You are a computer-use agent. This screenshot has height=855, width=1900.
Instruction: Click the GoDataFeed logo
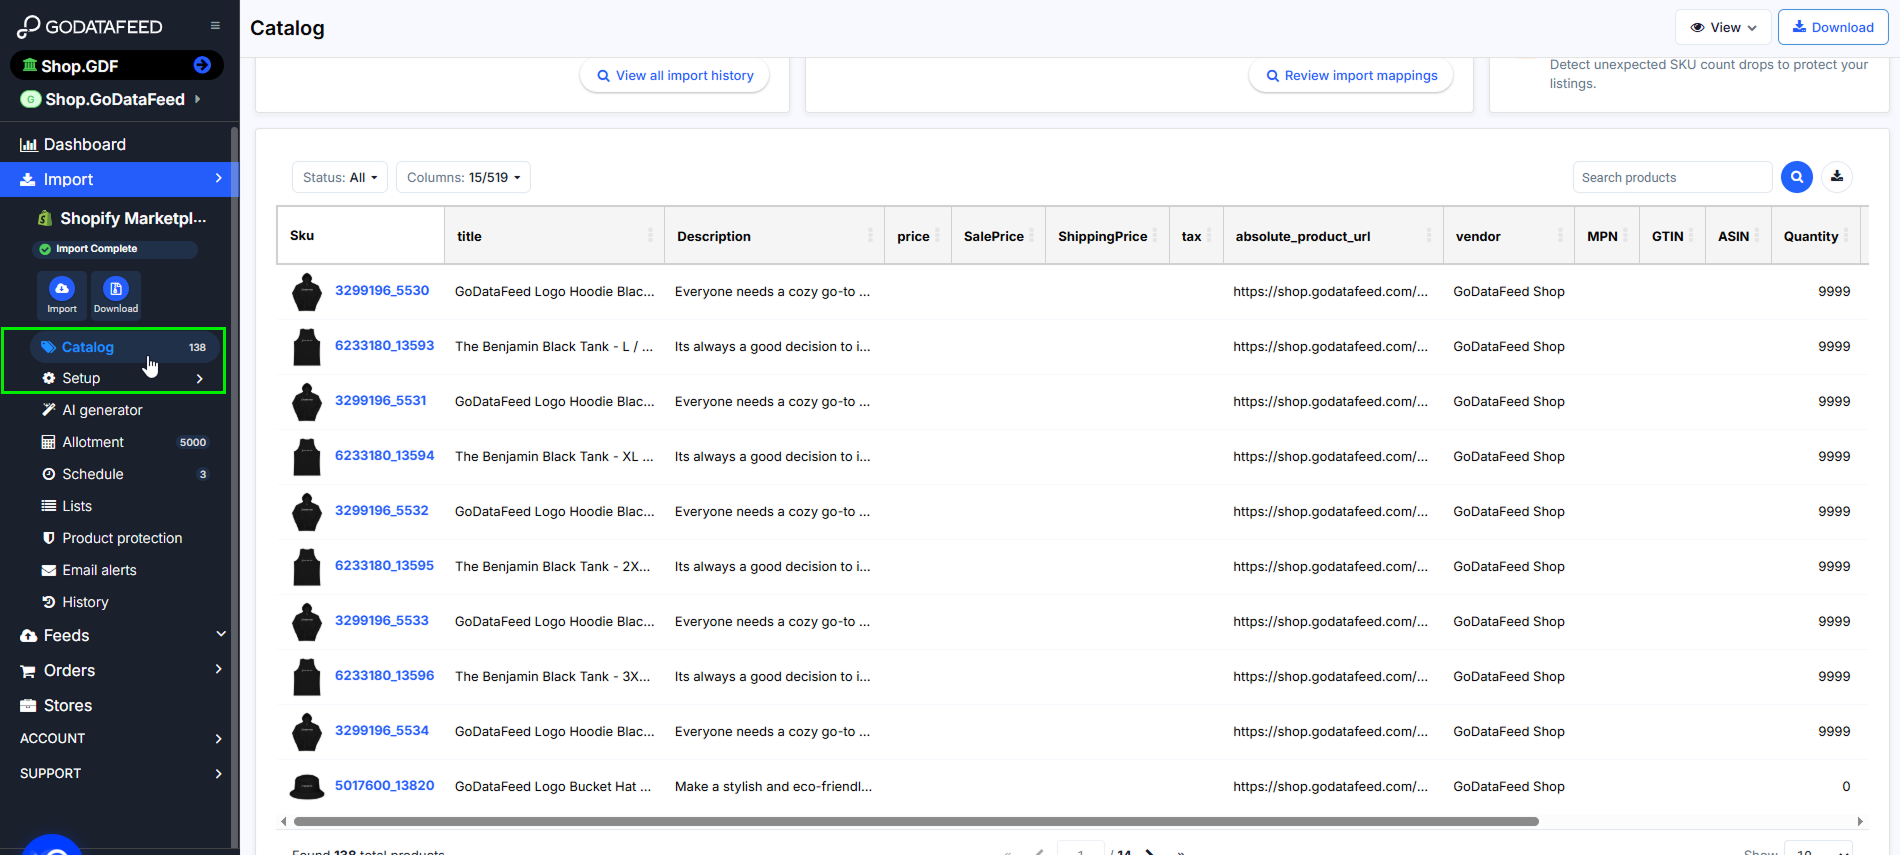tap(90, 27)
